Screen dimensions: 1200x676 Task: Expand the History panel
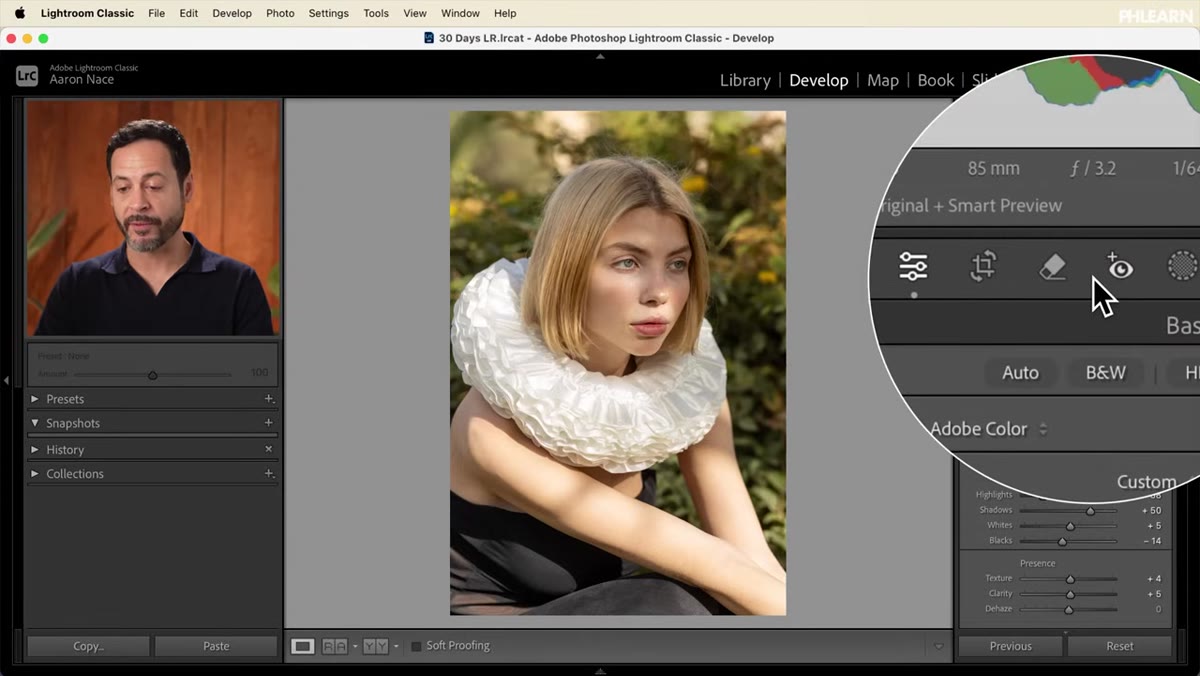(35, 450)
